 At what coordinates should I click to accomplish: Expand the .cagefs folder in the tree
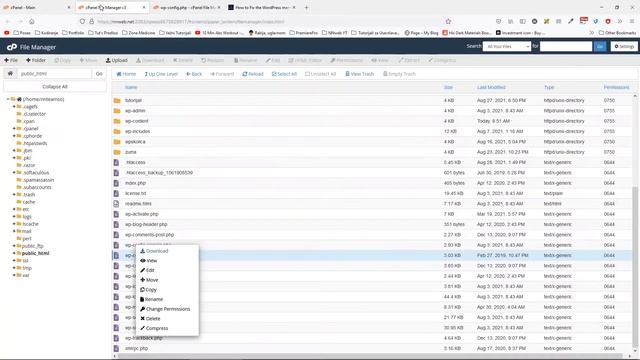14,107
